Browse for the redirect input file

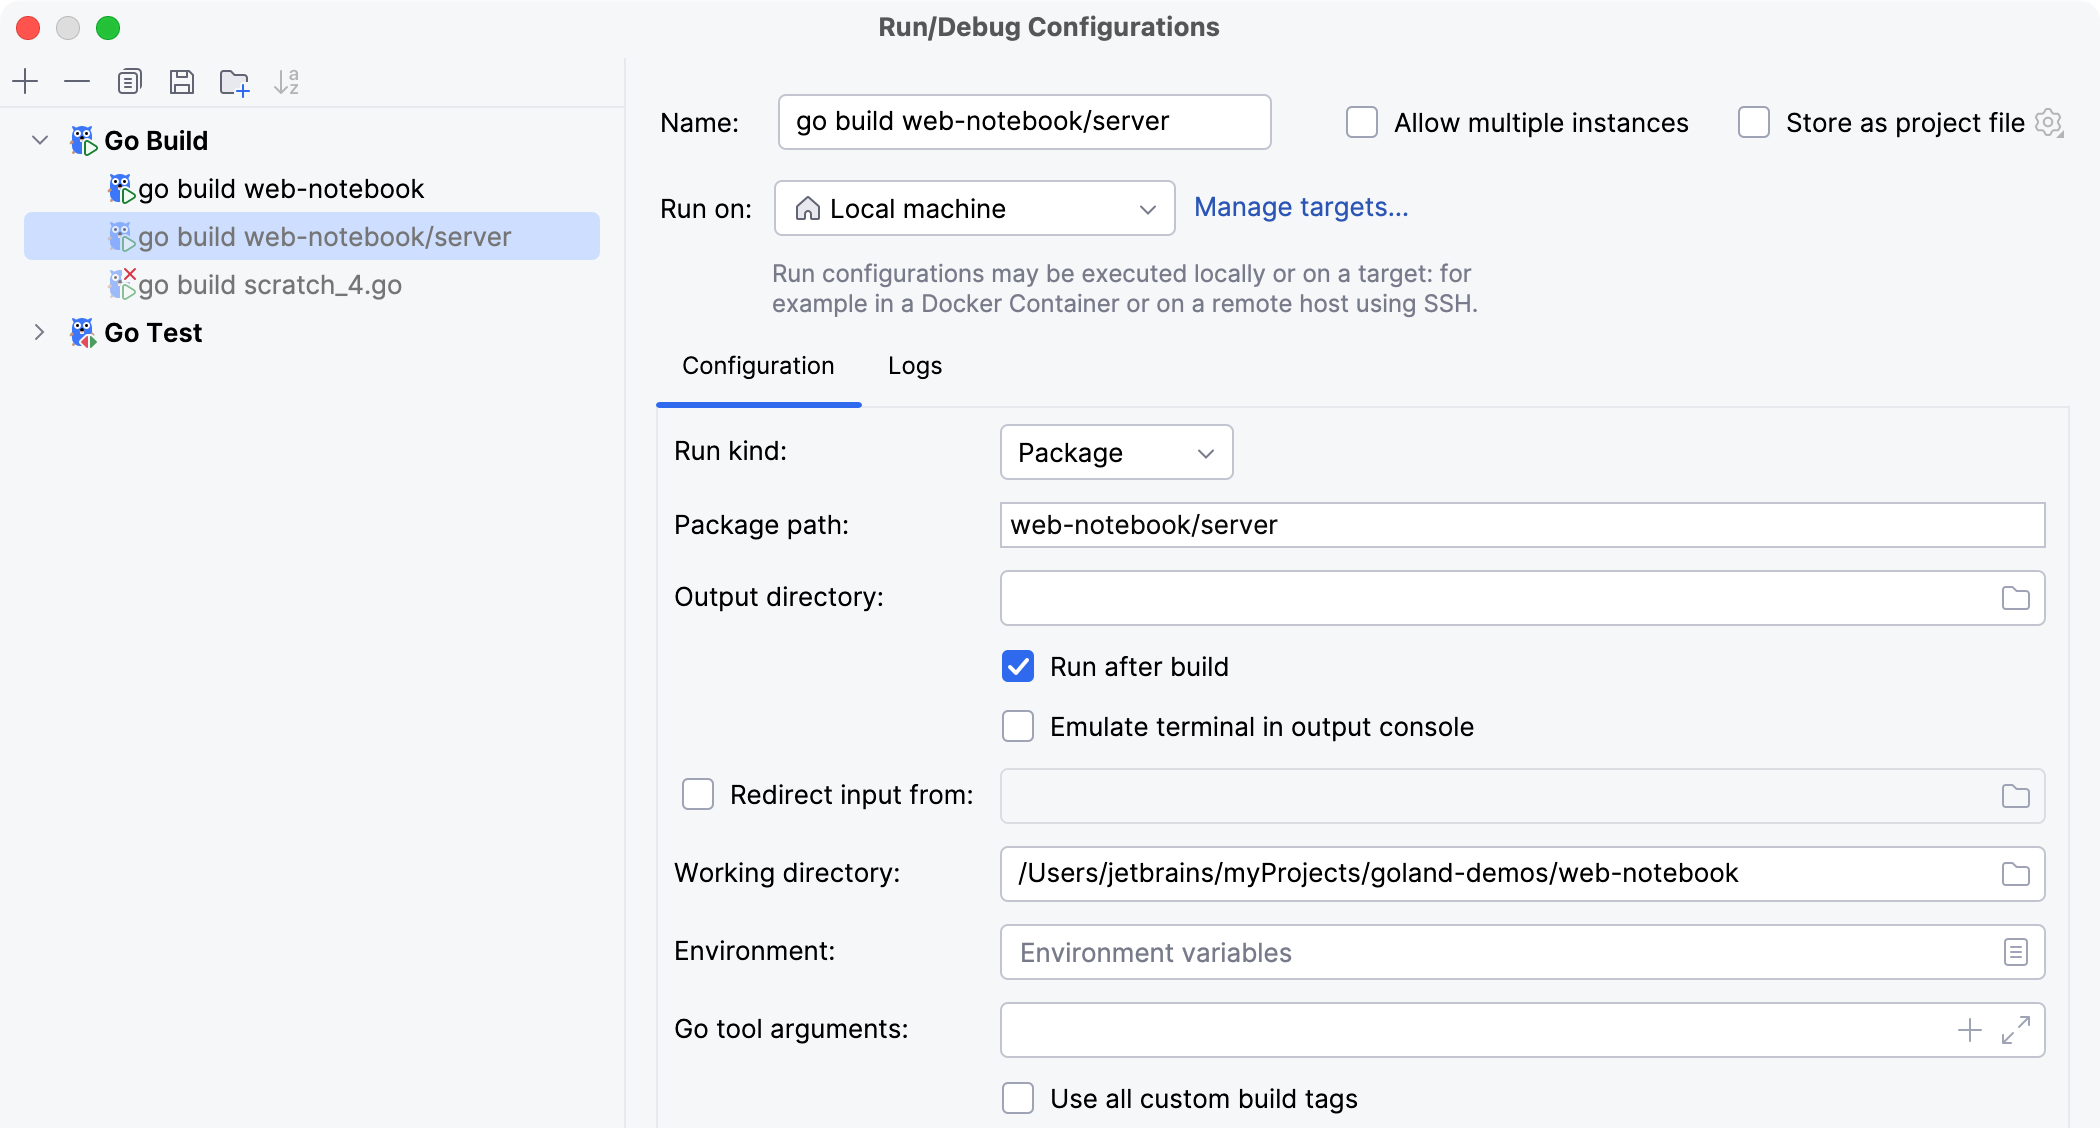coord(2015,796)
